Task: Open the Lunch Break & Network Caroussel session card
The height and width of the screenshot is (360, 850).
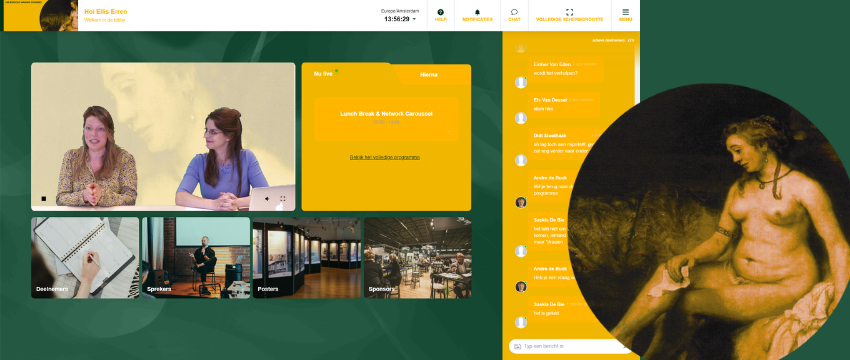Action: point(386,119)
